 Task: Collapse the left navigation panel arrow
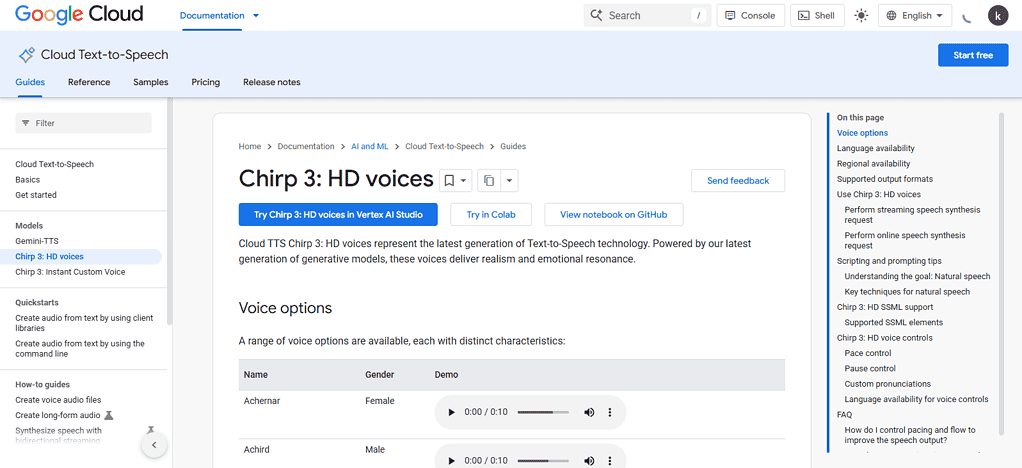(x=154, y=445)
